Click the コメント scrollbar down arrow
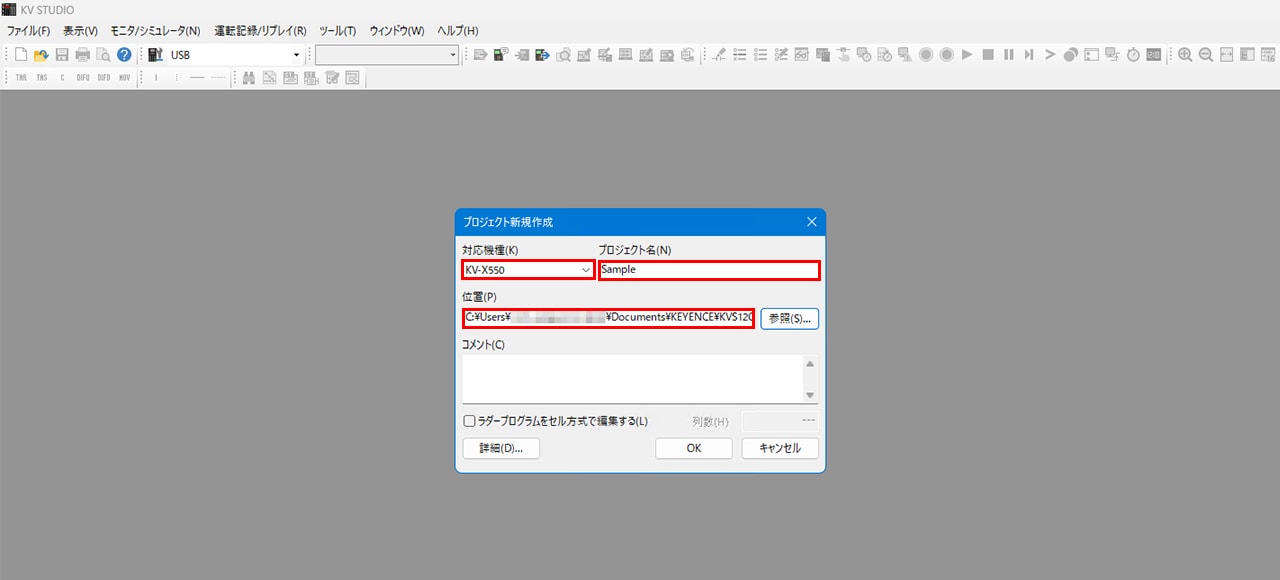The image size is (1280, 580). pos(810,394)
